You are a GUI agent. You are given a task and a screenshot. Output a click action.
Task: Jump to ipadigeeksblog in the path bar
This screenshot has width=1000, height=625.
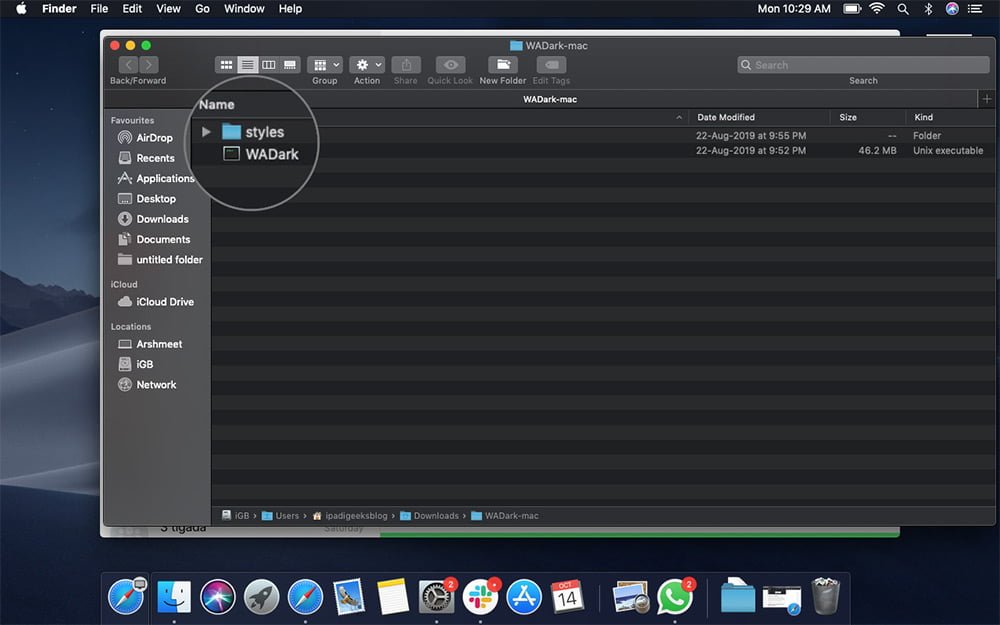point(349,515)
